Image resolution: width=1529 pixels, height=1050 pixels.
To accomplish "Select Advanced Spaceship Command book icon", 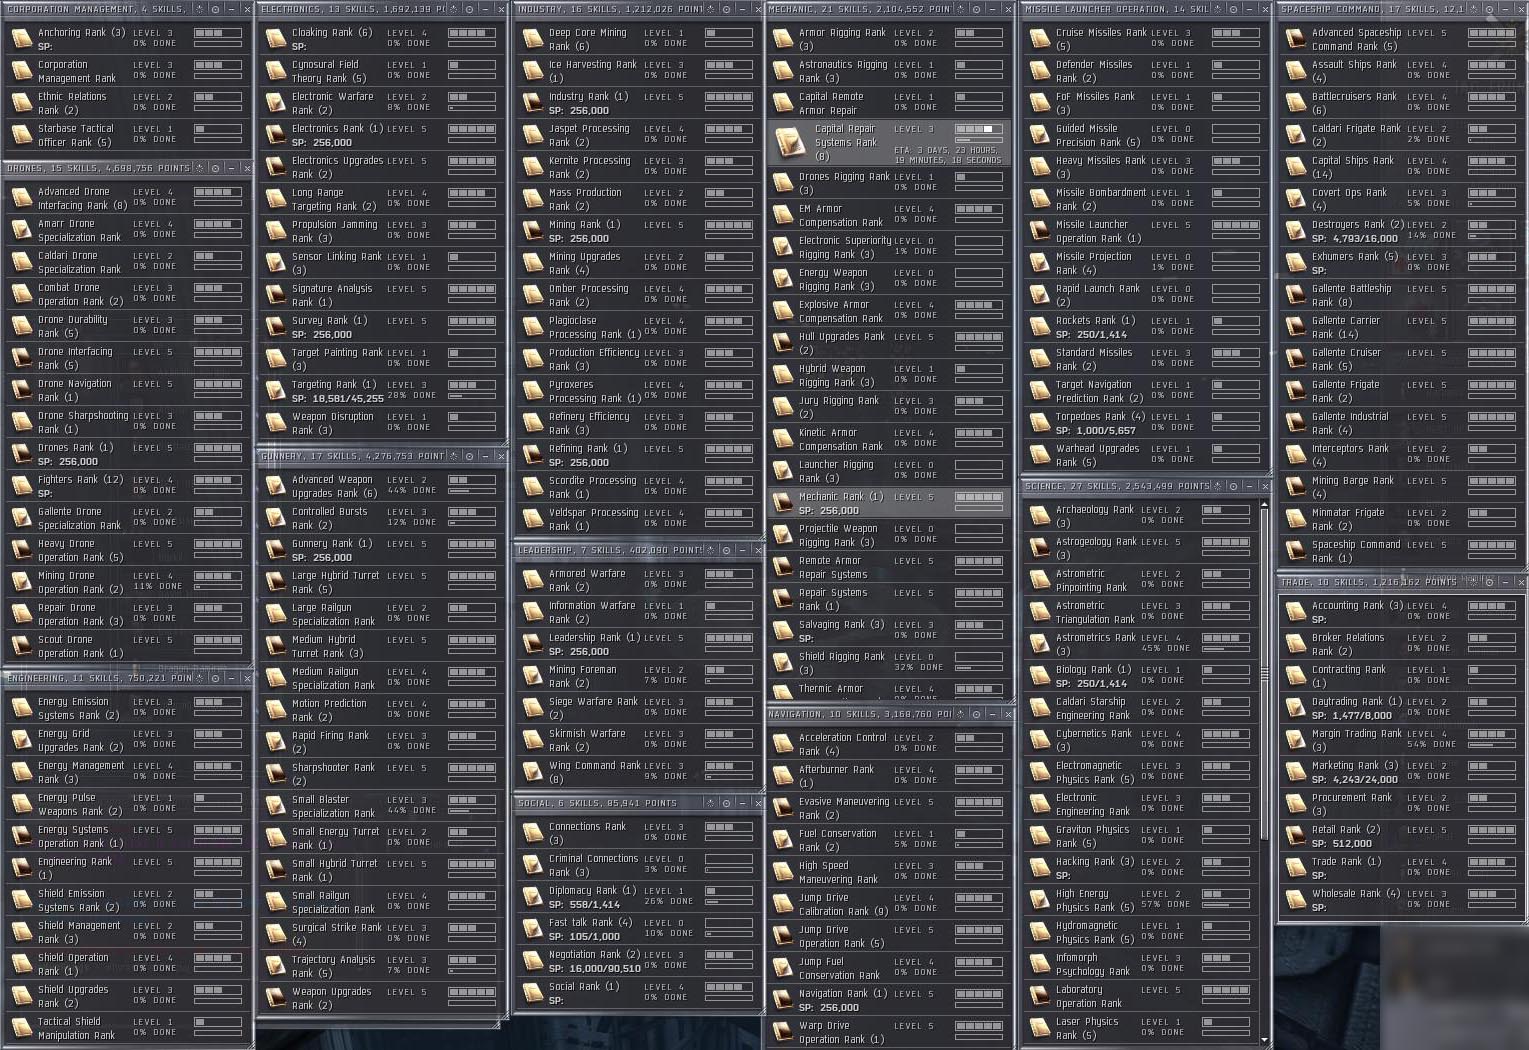I will (x=1296, y=39).
